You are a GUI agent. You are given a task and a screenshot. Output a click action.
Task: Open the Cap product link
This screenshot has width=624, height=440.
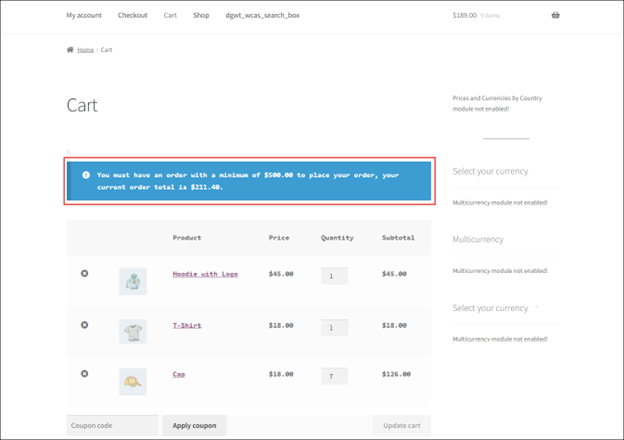coord(179,374)
